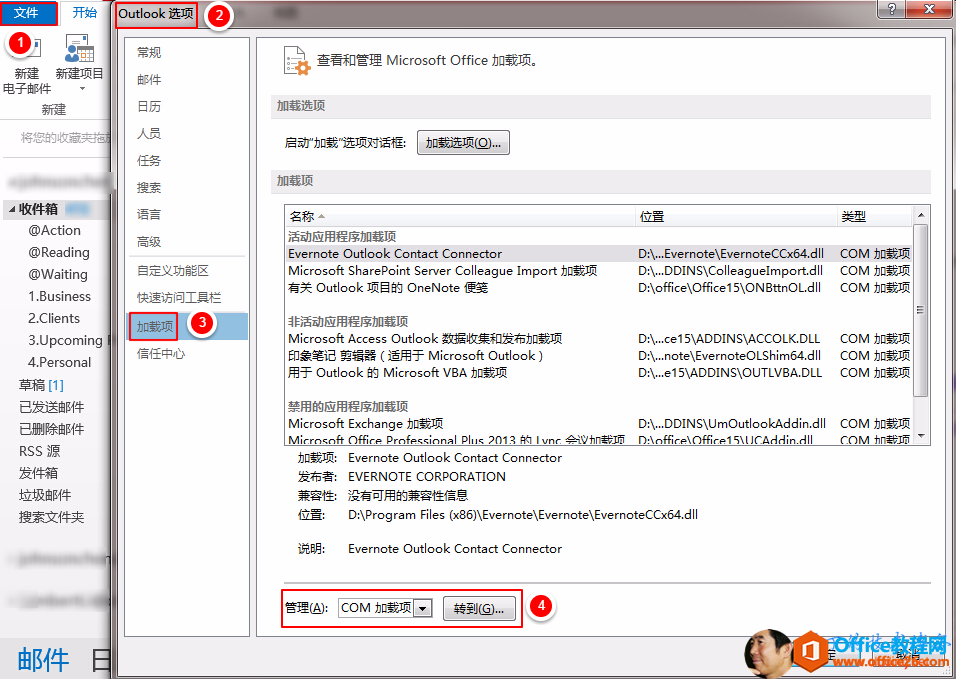The width and height of the screenshot is (956, 679).
Task: Select 有关 Outlook 项目的 OneNote 便笺 row
Action: point(599,288)
